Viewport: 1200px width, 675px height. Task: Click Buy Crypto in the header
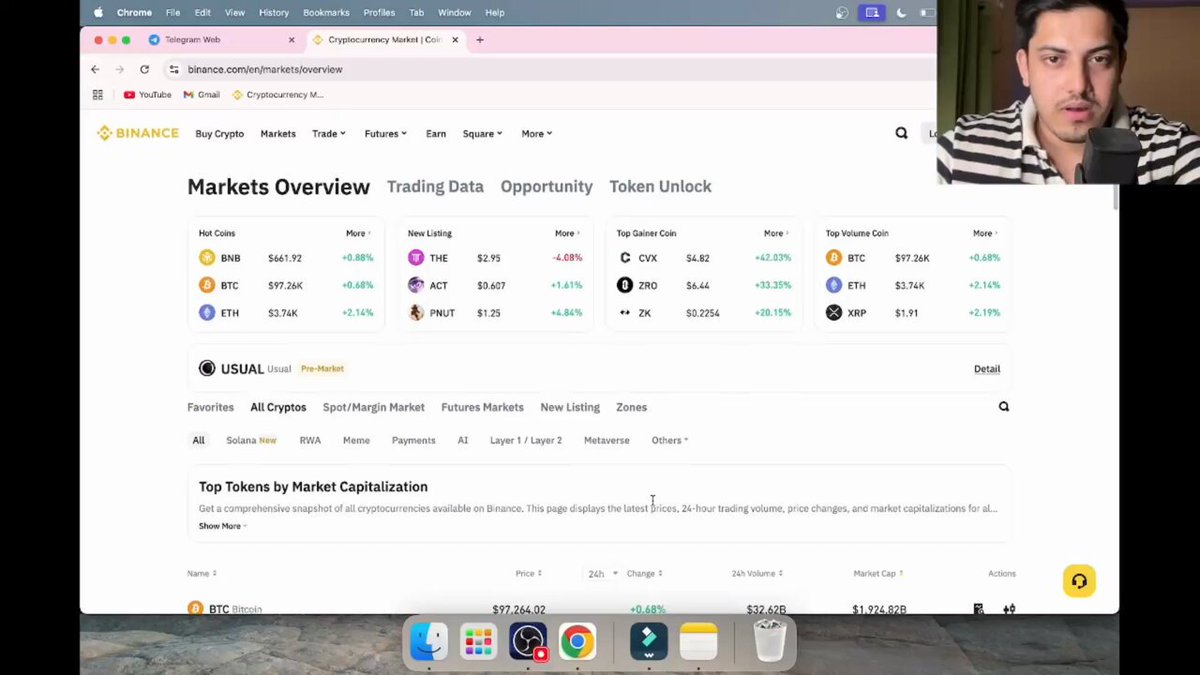coord(219,133)
